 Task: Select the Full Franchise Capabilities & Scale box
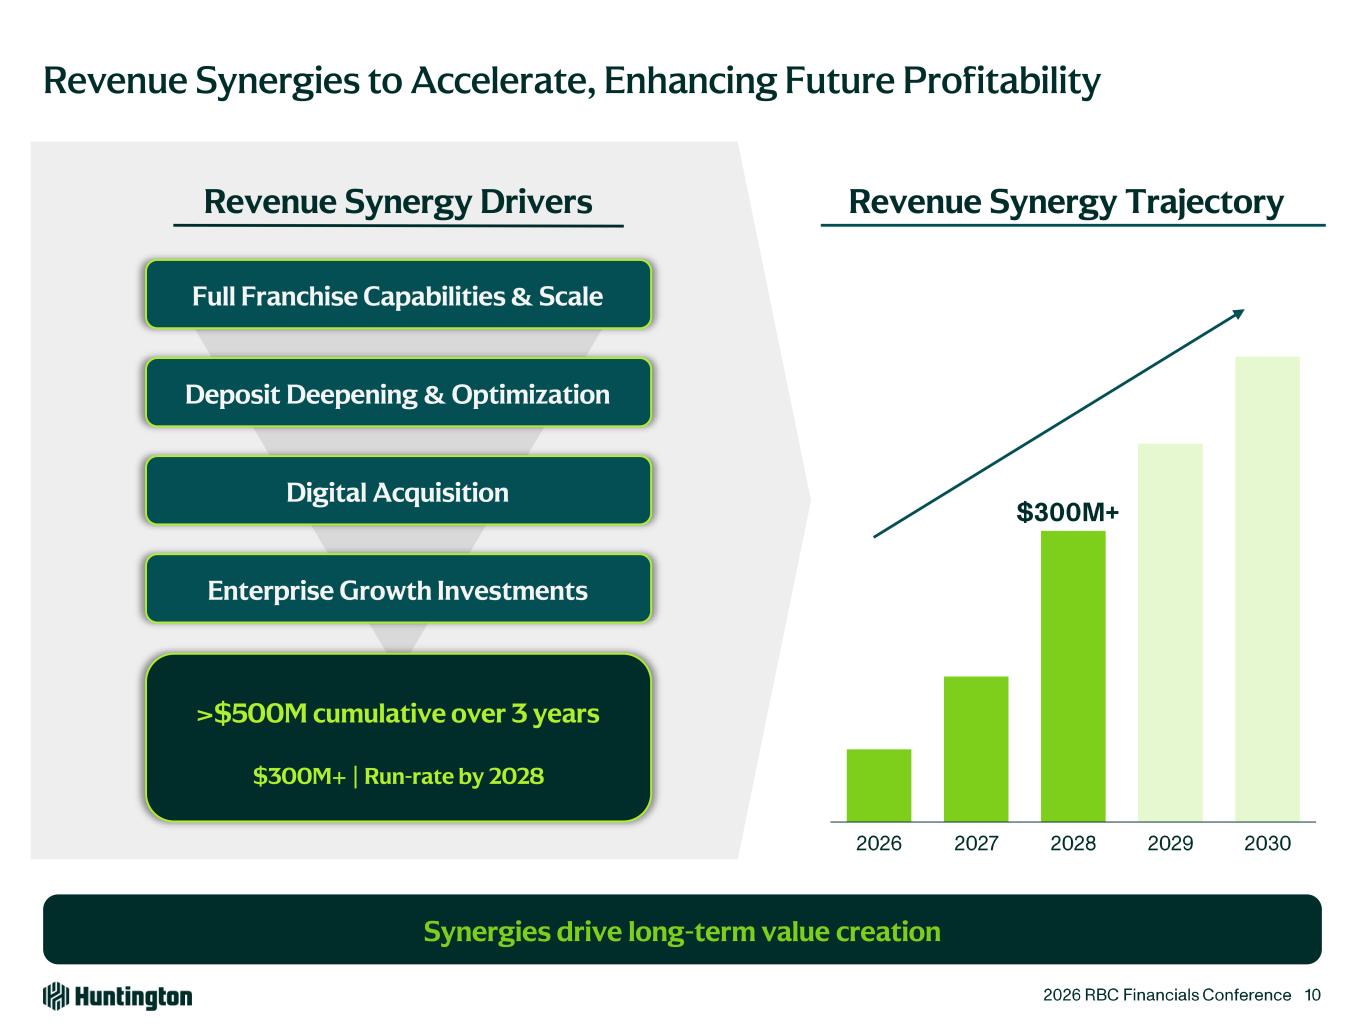(x=398, y=295)
